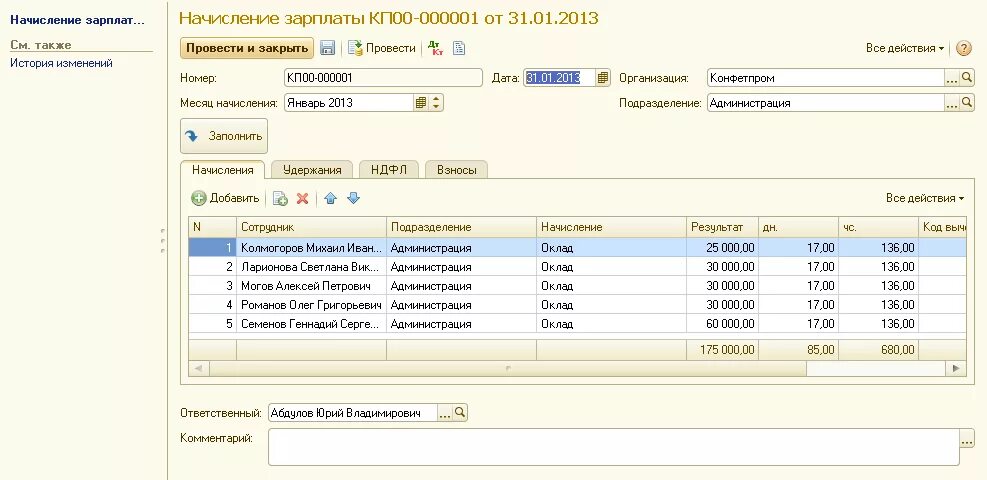Click the copy row icon in table toolbar
Viewport: 987px width, 480px height.
tap(280, 199)
